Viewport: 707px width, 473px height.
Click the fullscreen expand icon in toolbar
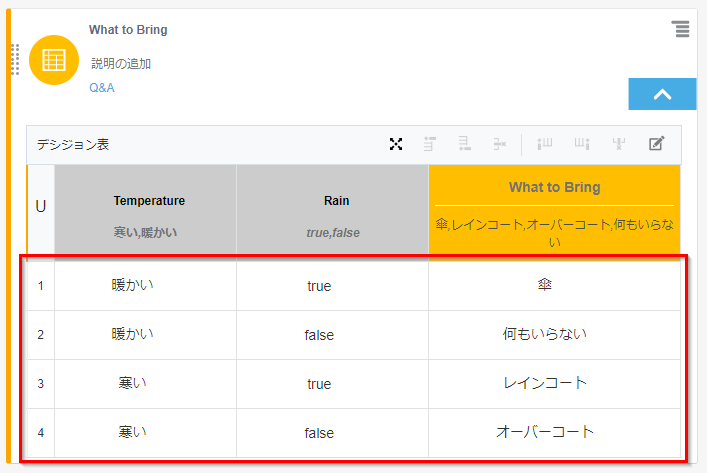tap(396, 144)
